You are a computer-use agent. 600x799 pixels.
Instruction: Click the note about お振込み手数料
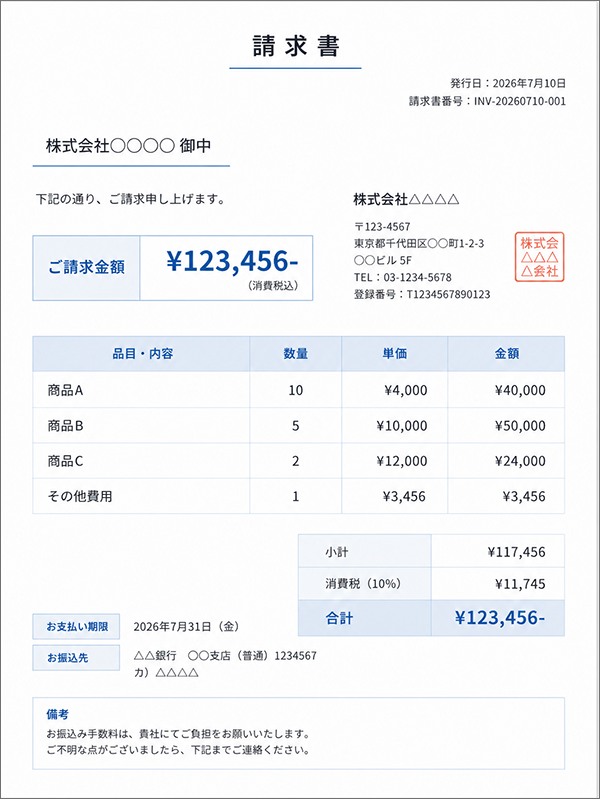coord(178,734)
